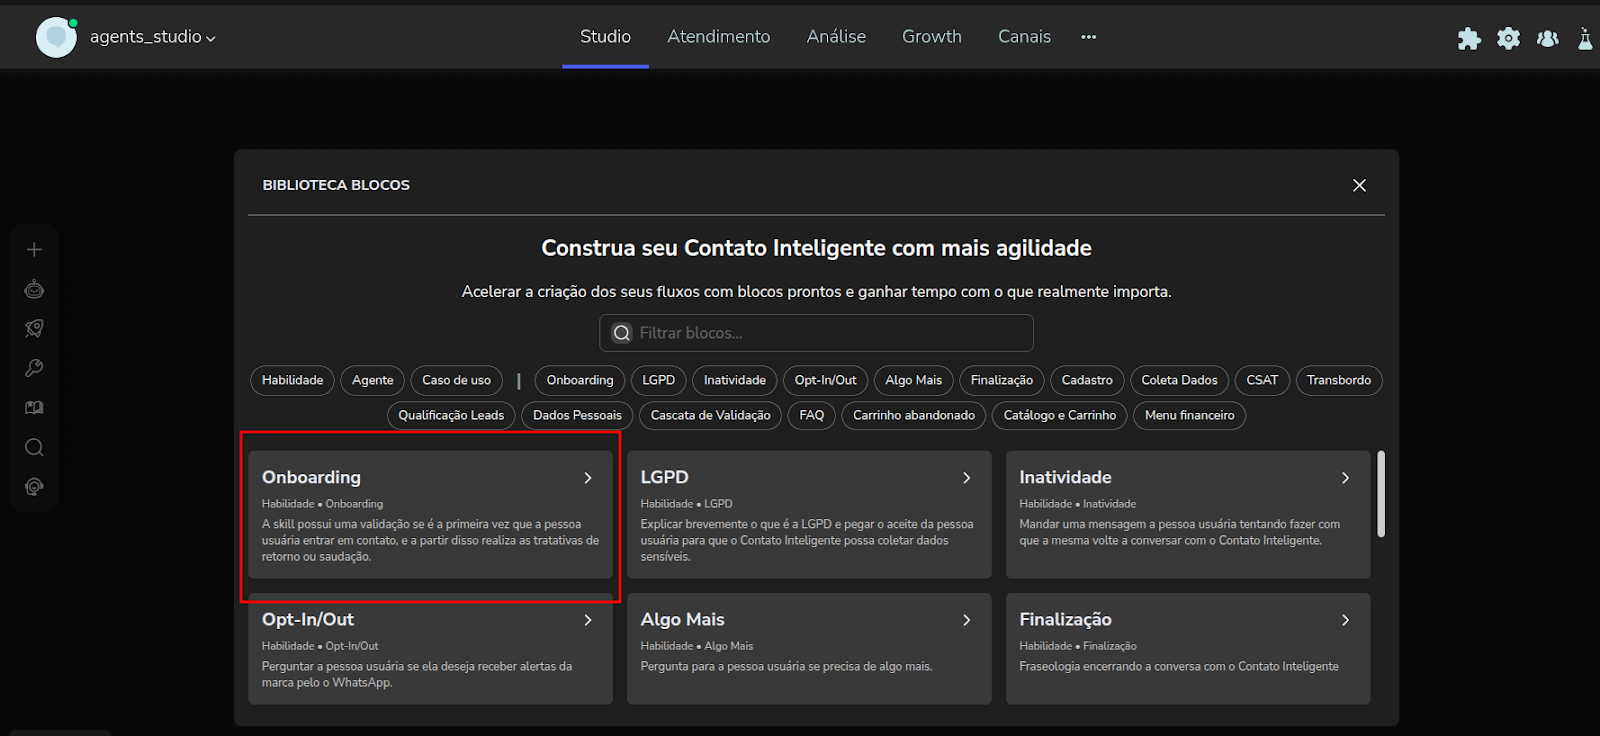The image size is (1600, 736).
Task: Open the gear settings icon in header
Action: coord(1508,38)
